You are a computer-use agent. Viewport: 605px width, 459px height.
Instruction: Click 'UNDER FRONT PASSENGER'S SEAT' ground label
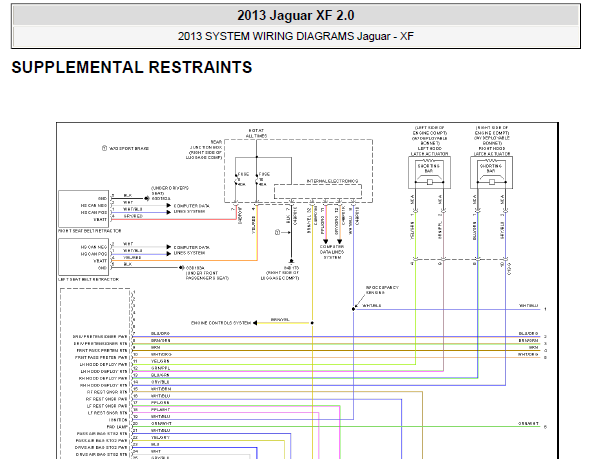coord(207,275)
